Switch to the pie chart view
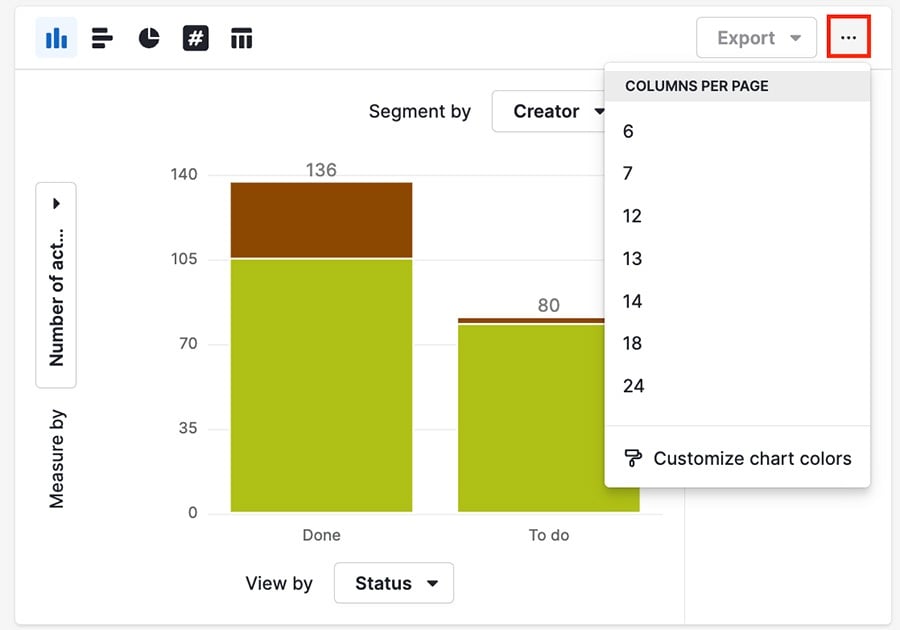This screenshot has height=630, width=900. pos(148,37)
